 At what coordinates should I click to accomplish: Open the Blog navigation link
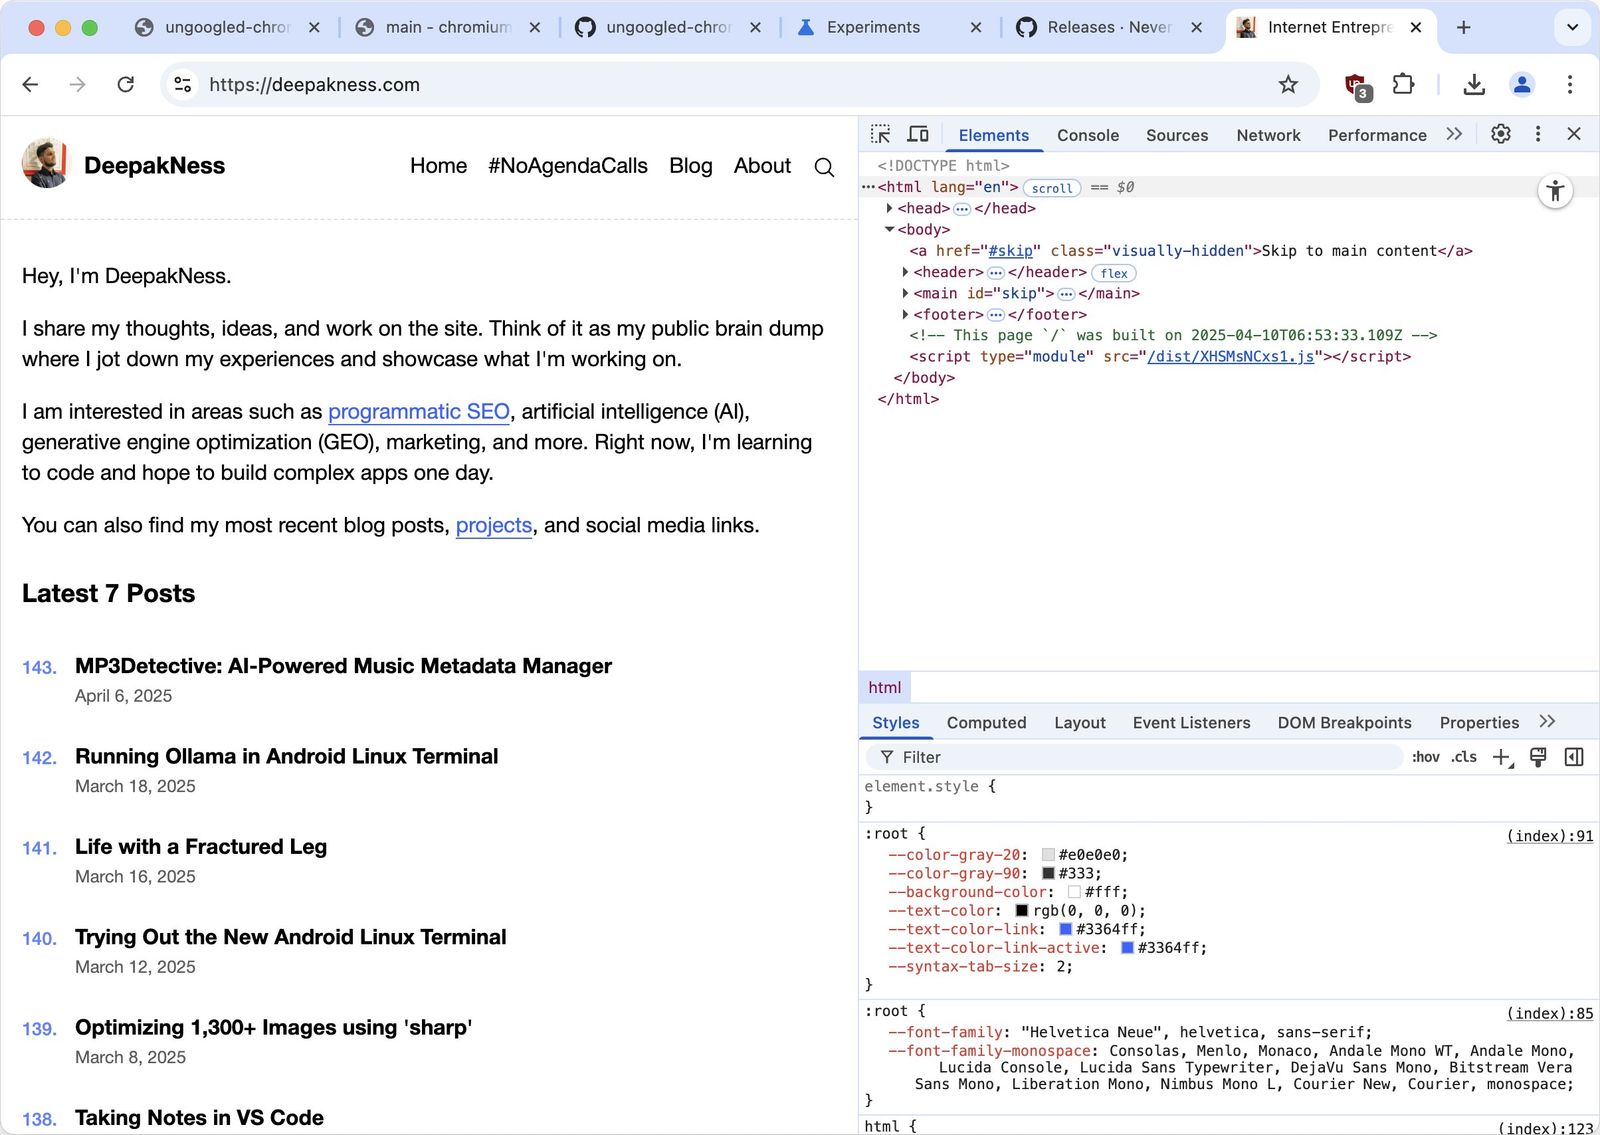point(691,166)
